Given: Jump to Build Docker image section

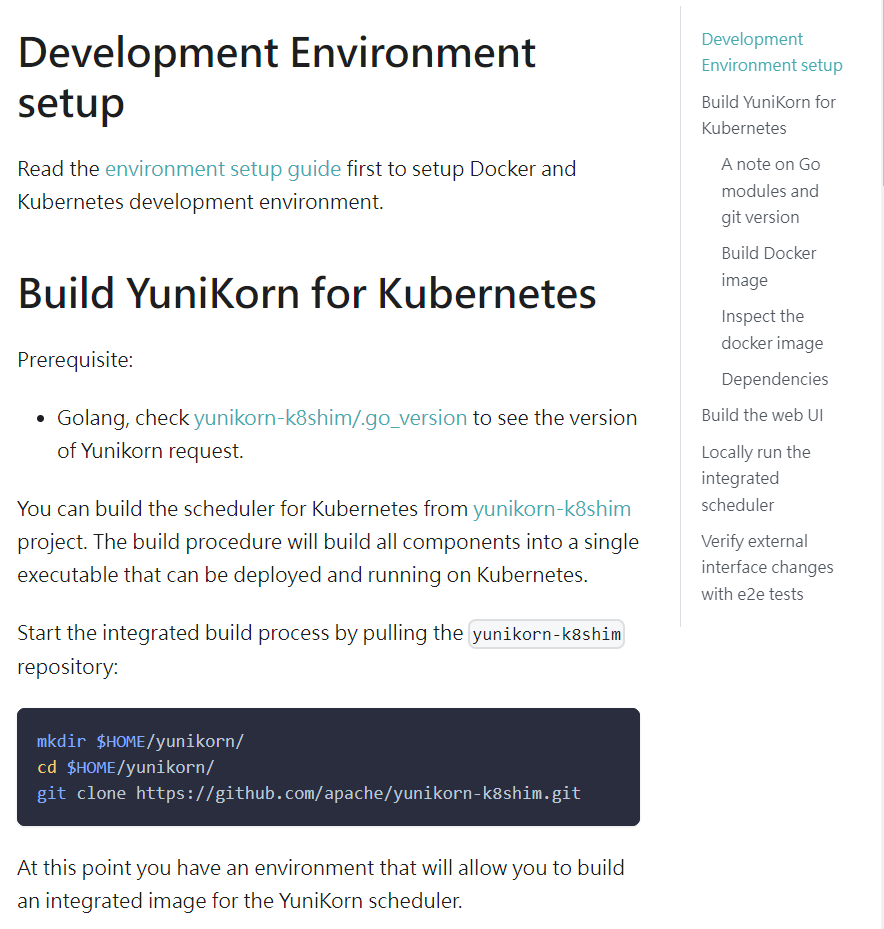Looking at the screenshot, I should pos(768,267).
